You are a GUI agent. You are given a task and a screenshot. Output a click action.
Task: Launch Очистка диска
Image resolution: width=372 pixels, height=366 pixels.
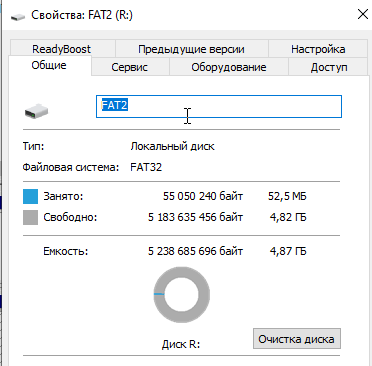(297, 339)
